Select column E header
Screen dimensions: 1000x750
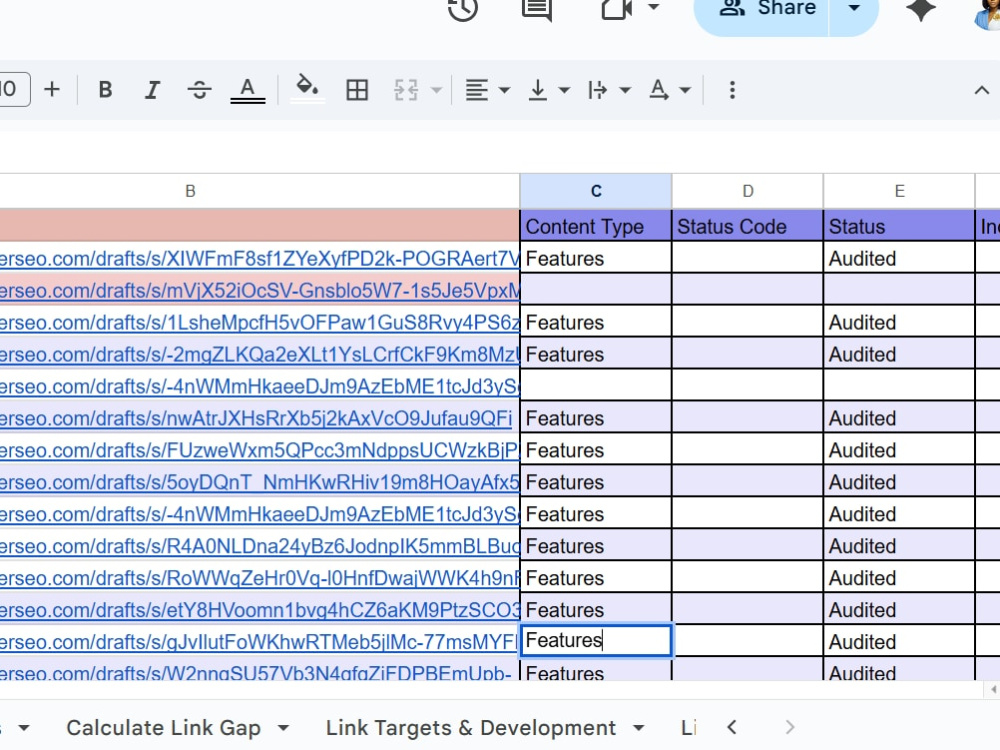[x=899, y=191]
